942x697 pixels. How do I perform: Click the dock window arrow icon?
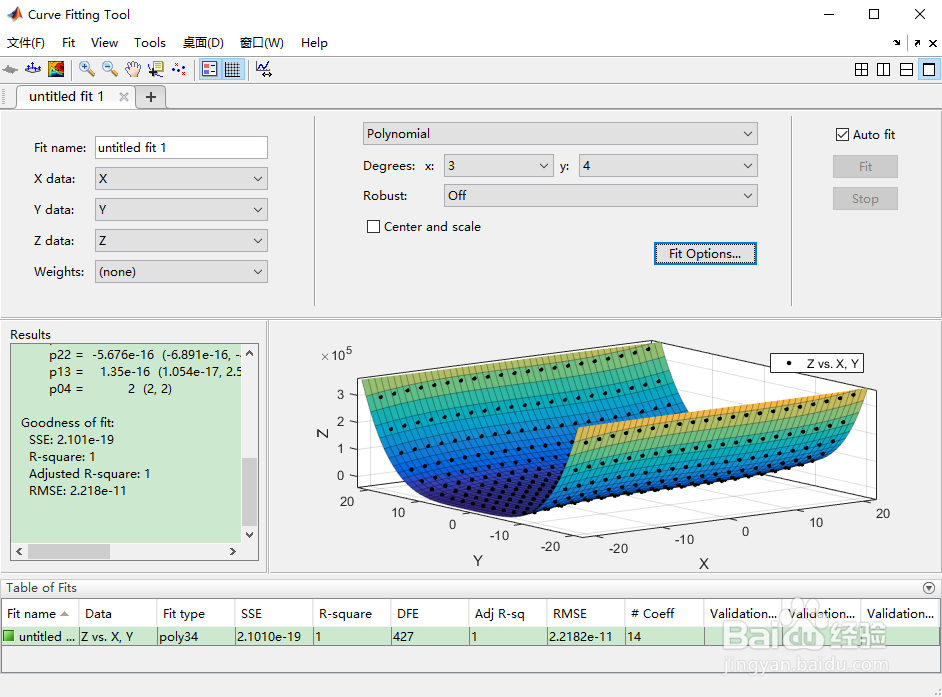click(x=897, y=43)
